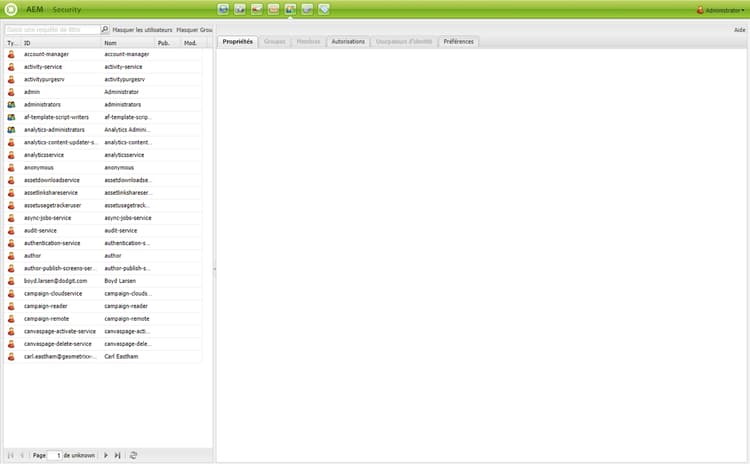The image size is (750, 464).
Task: Sort by the ID column header
Action: [62, 43]
